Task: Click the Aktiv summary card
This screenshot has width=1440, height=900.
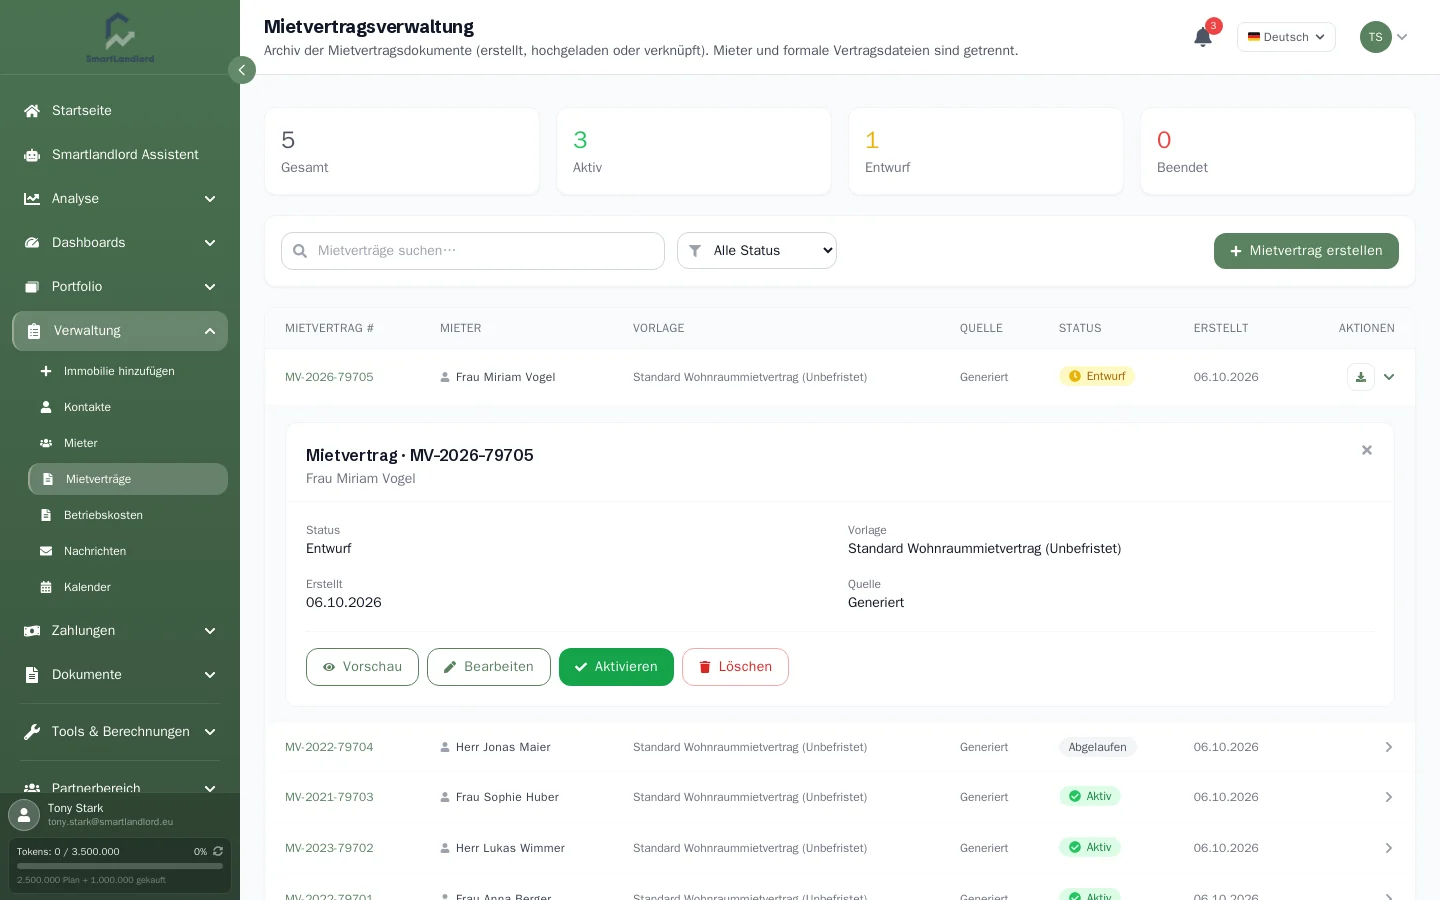Action: 694,152
